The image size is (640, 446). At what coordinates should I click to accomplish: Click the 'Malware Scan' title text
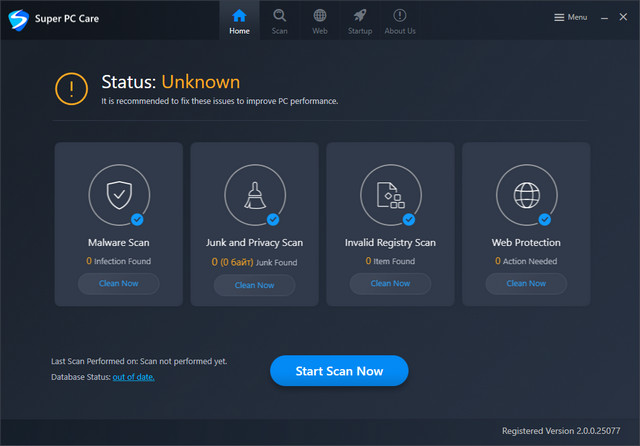[119, 242]
